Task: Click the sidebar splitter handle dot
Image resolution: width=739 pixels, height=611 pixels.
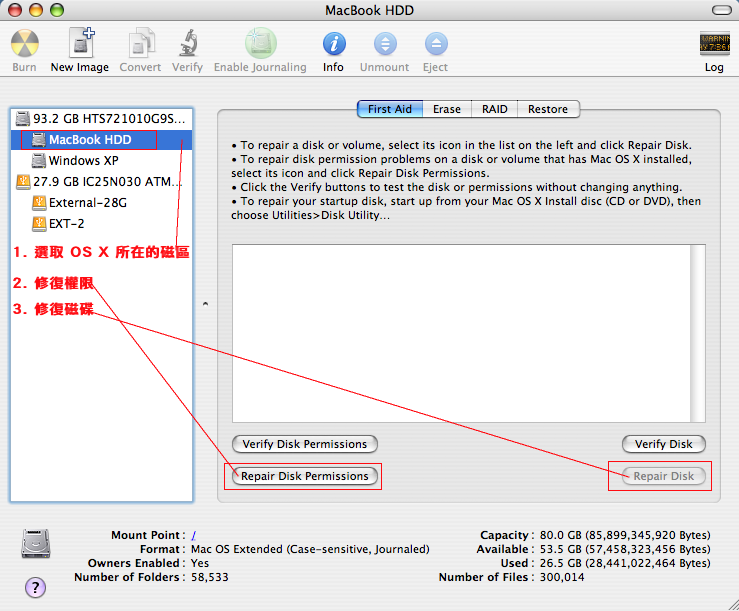Action: click(x=205, y=304)
